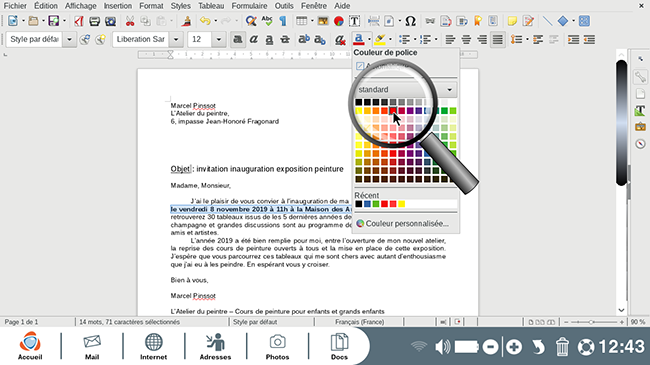Click Couleur personnalisée button

point(402,224)
